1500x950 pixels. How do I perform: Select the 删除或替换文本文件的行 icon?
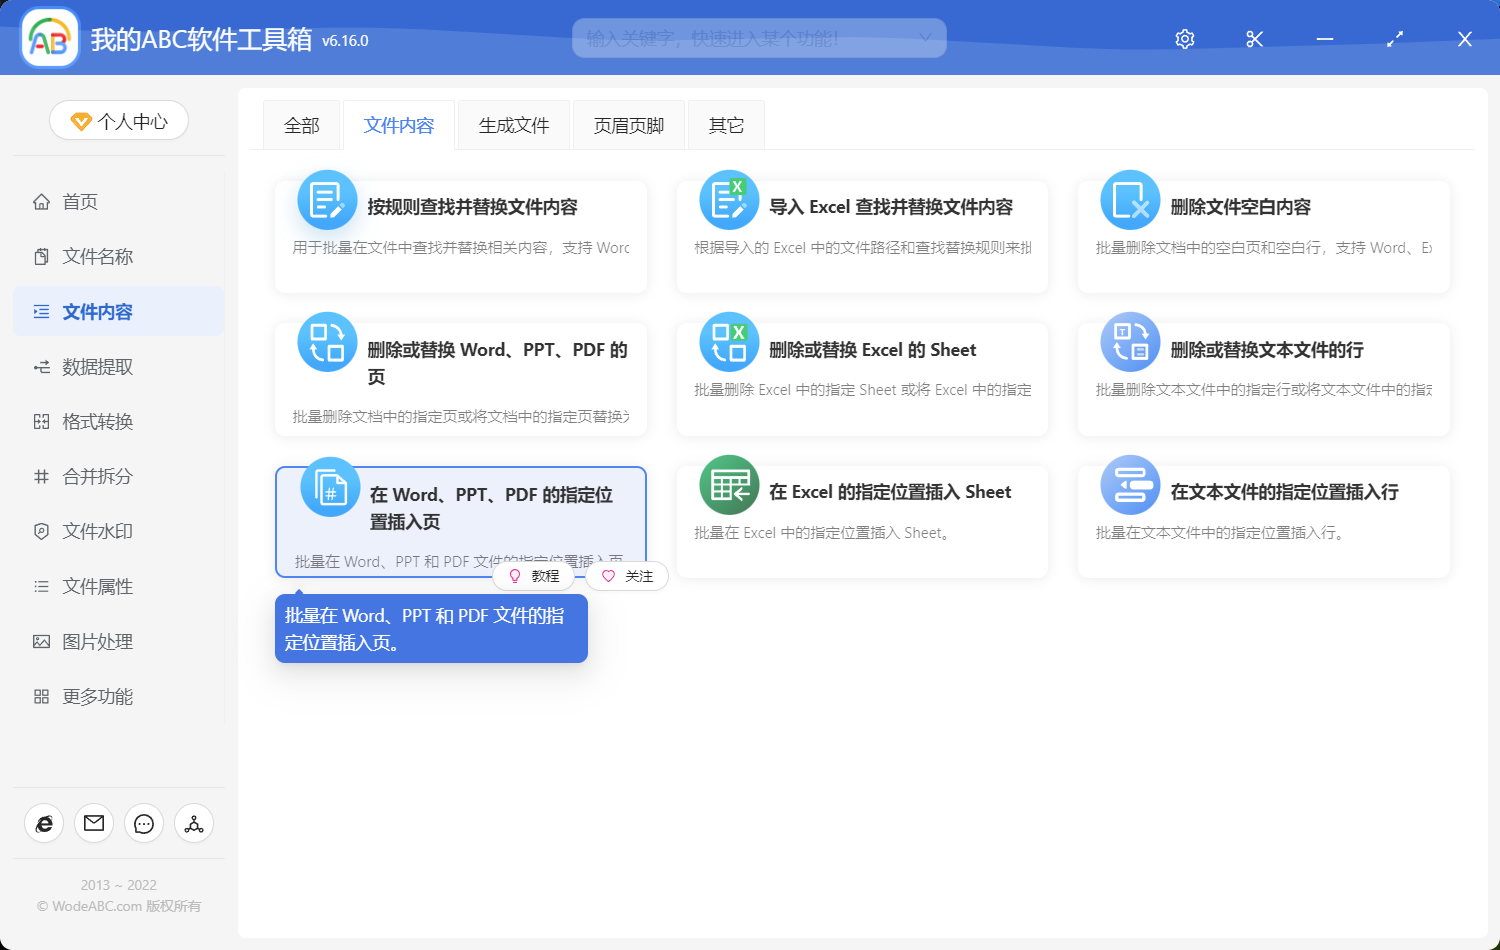(1130, 342)
